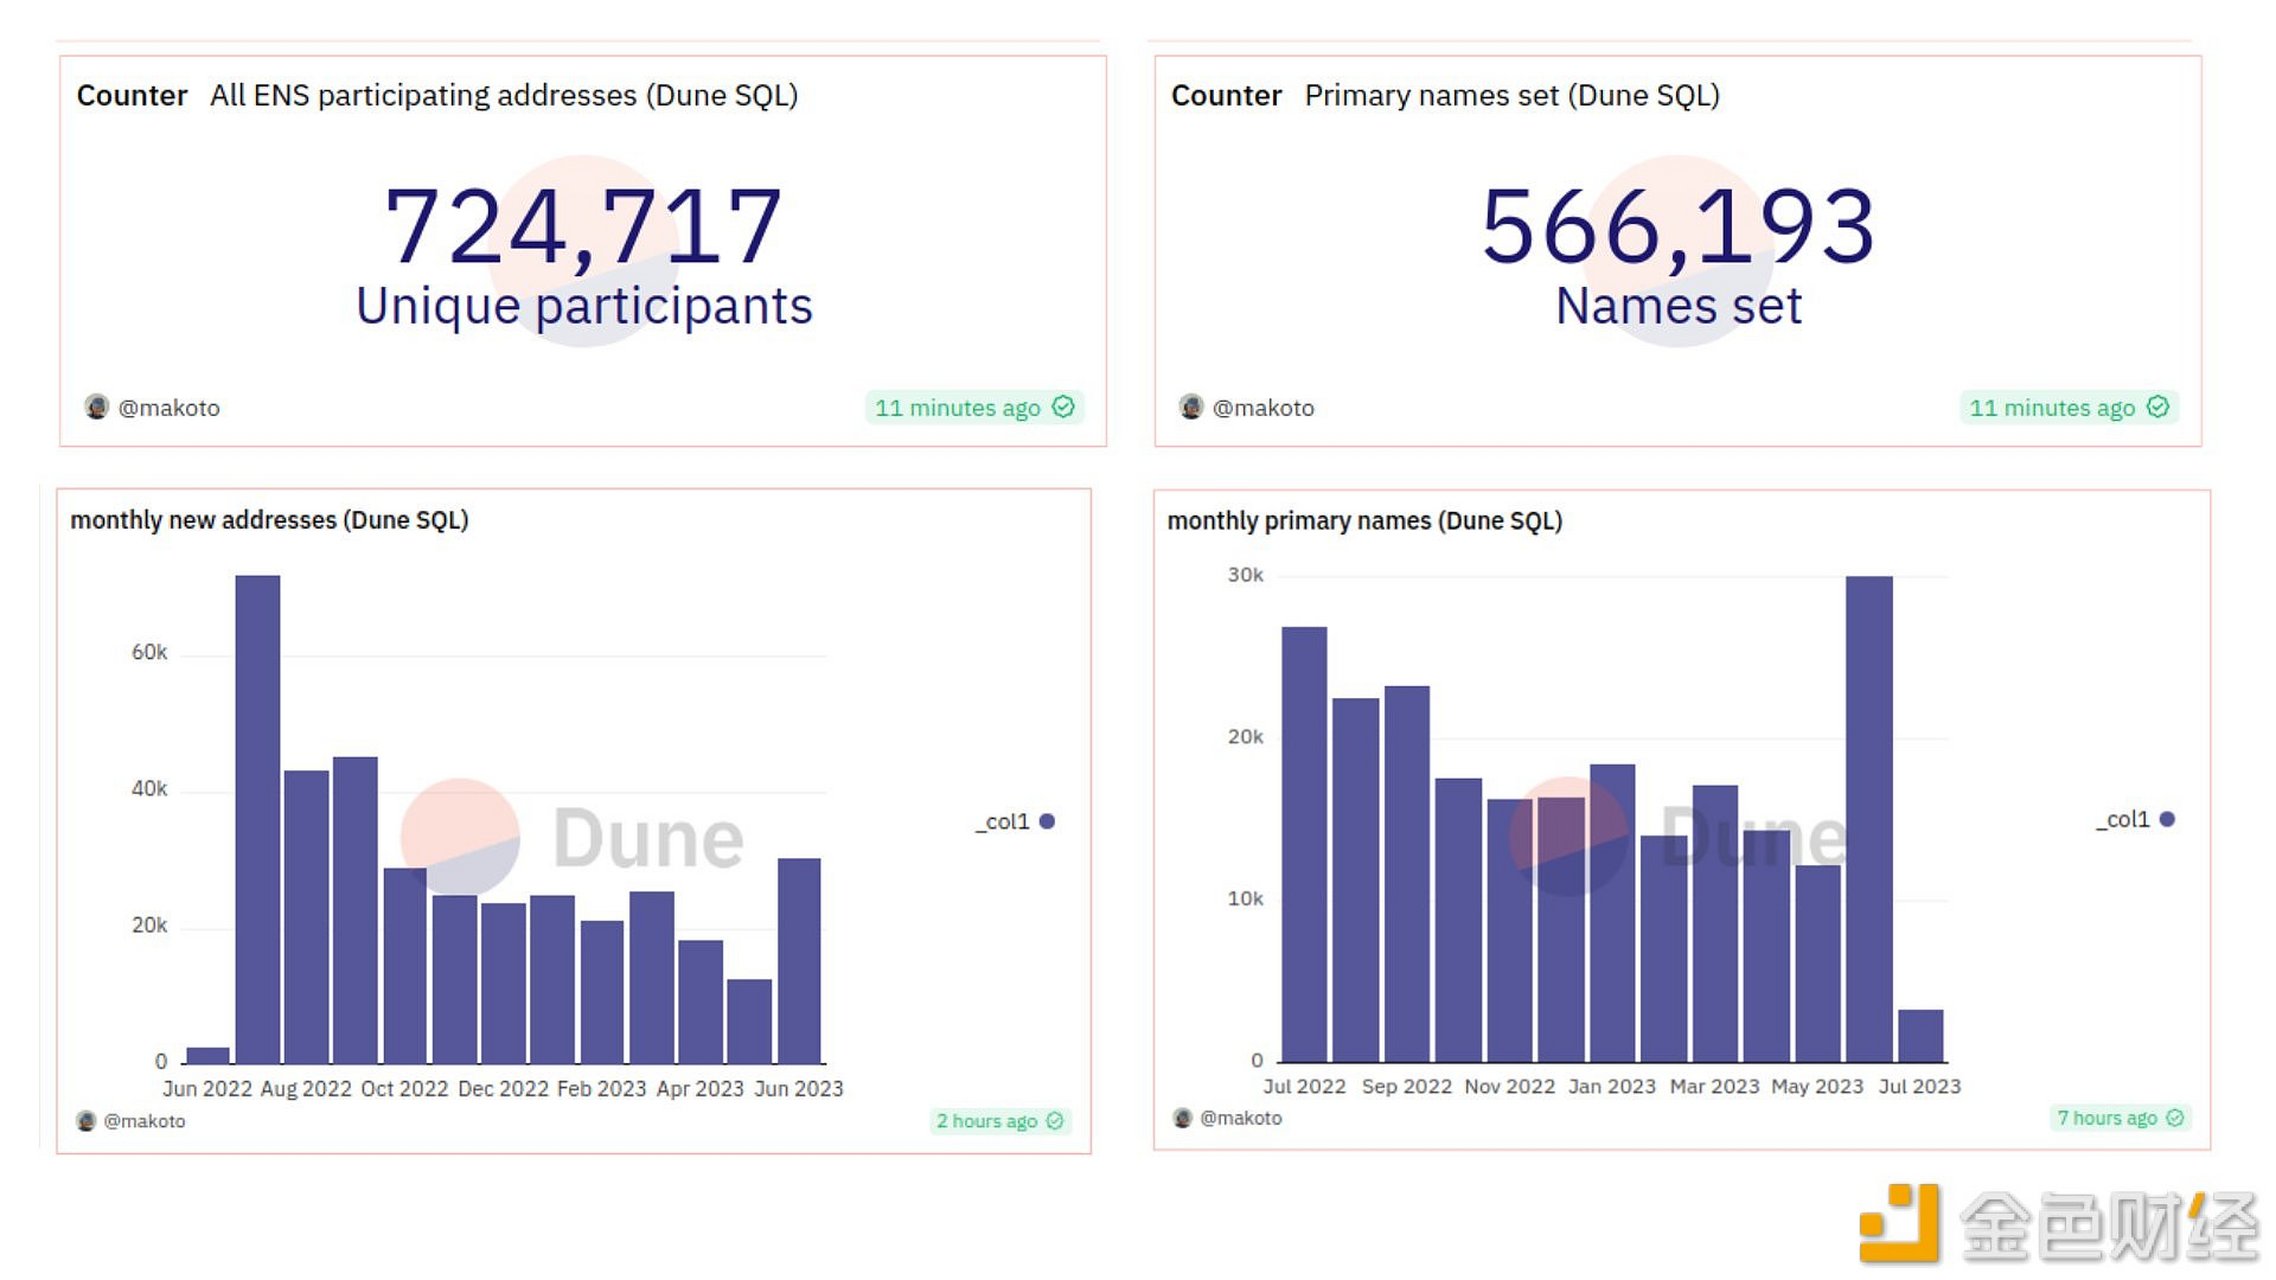2276x1280 pixels.
Task: Click the 2 hours ago badge
Action: point(1000,1121)
